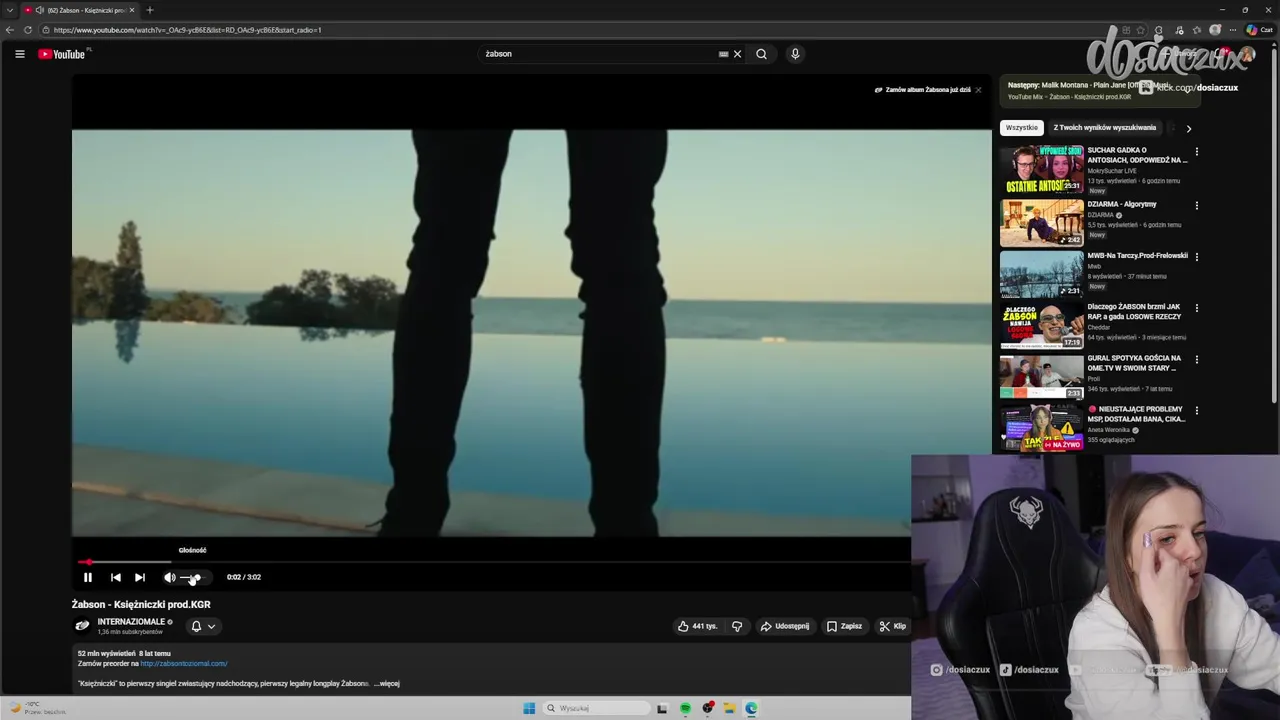Run search with the magnifier button
This screenshot has height=720, width=1280.
761,54
